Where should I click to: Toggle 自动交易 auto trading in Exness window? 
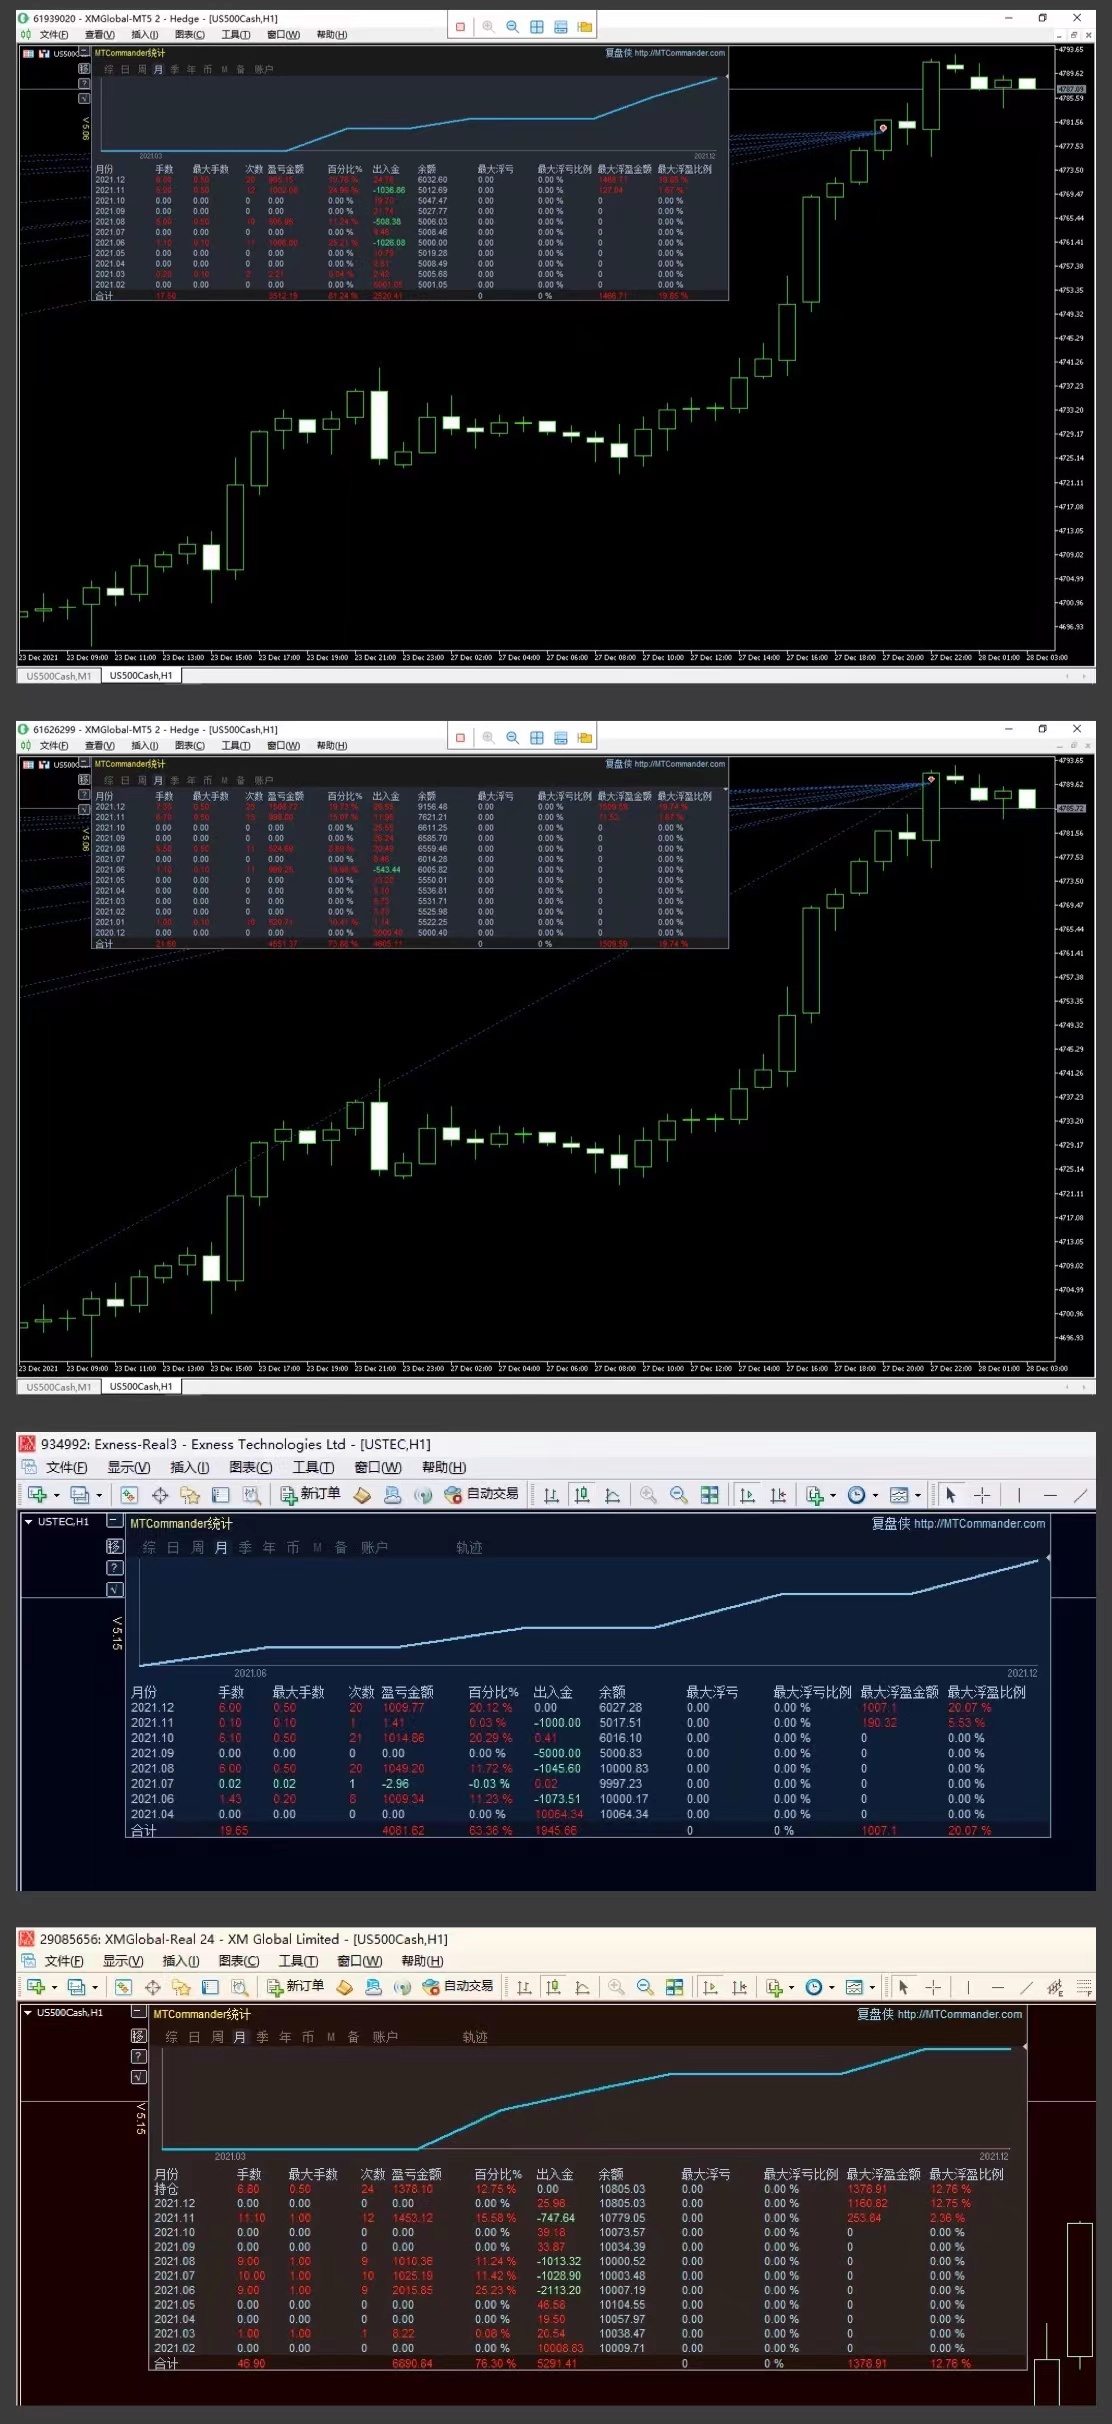(482, 1494)
